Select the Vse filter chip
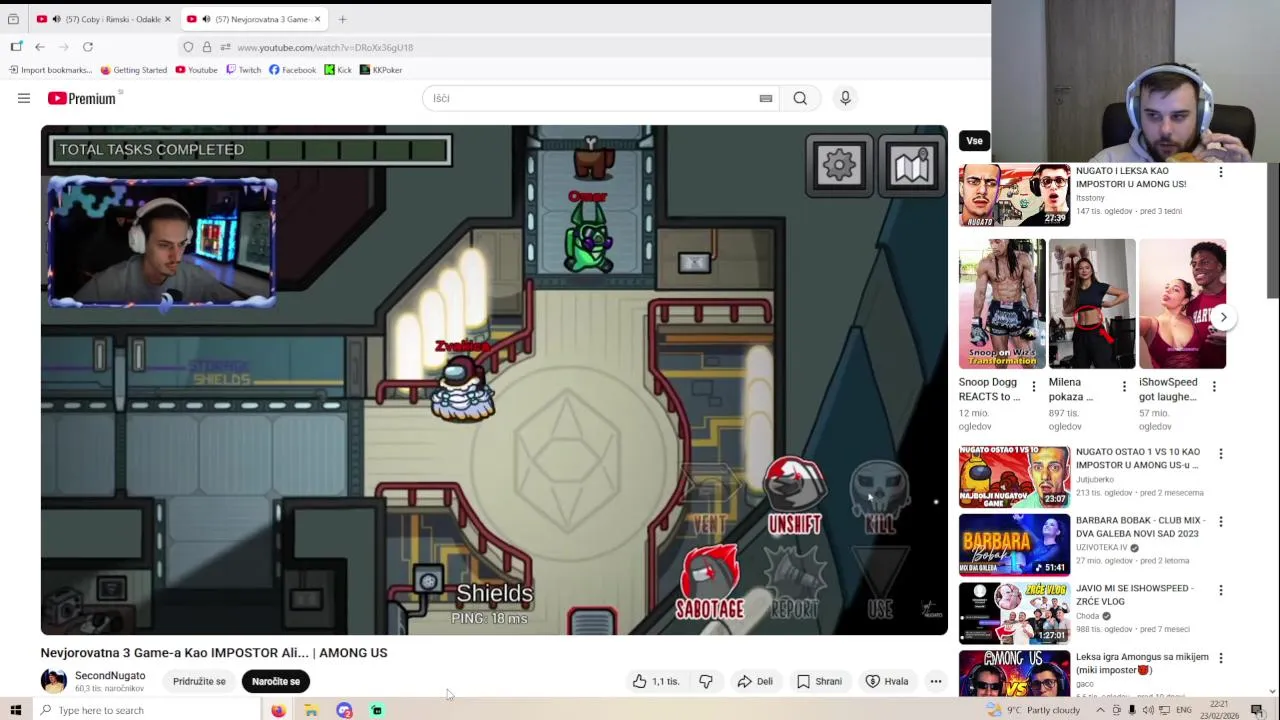The height and width of the screenshot is (720, 1280). pyautogui.click(x=974, y=141)
